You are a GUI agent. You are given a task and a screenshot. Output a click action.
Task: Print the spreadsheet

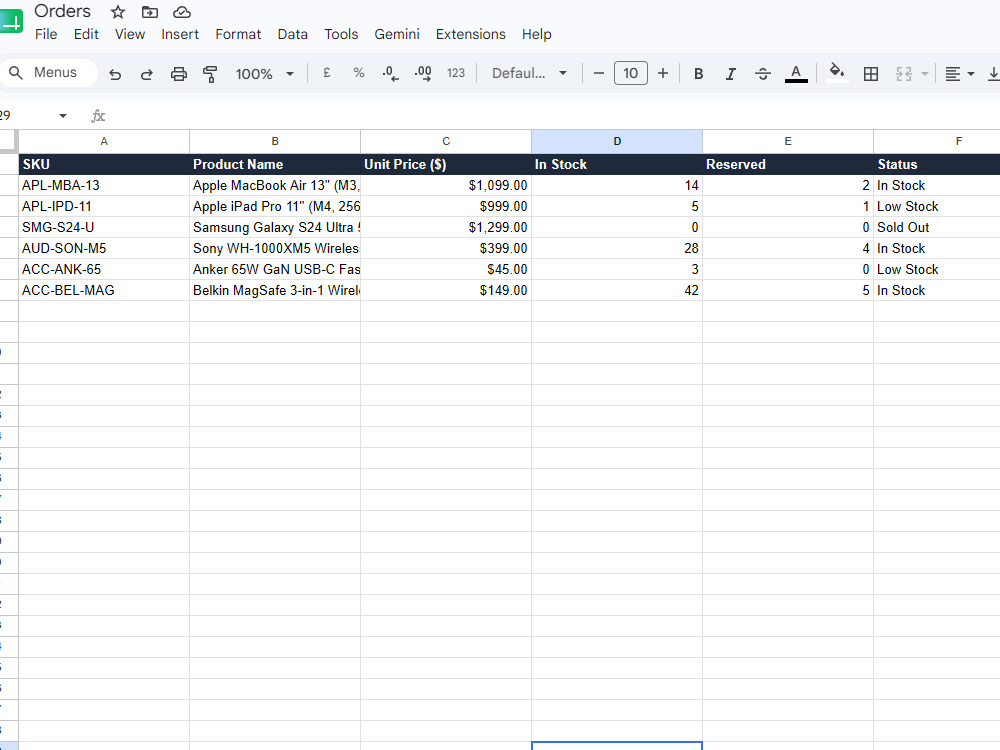(179, 74)
